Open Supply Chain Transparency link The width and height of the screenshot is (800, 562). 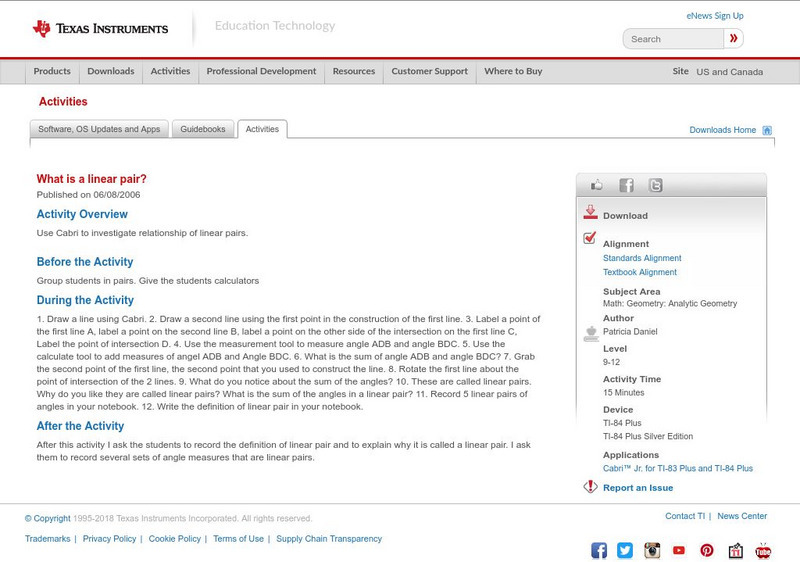coord(329,539)
